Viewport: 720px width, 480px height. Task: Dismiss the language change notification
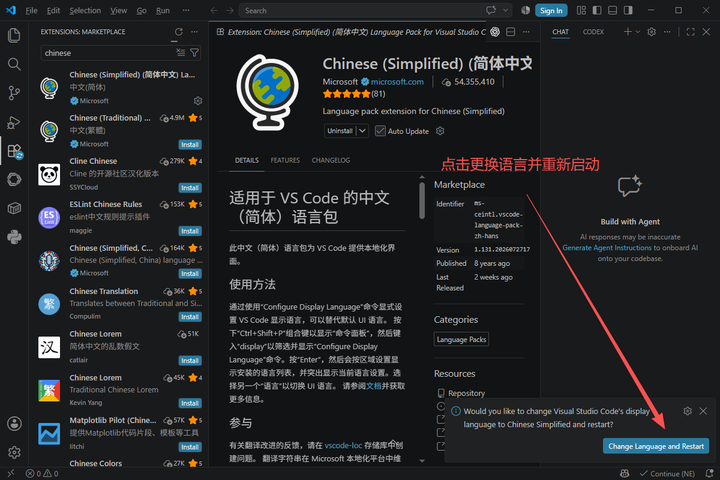pos(703,411)
